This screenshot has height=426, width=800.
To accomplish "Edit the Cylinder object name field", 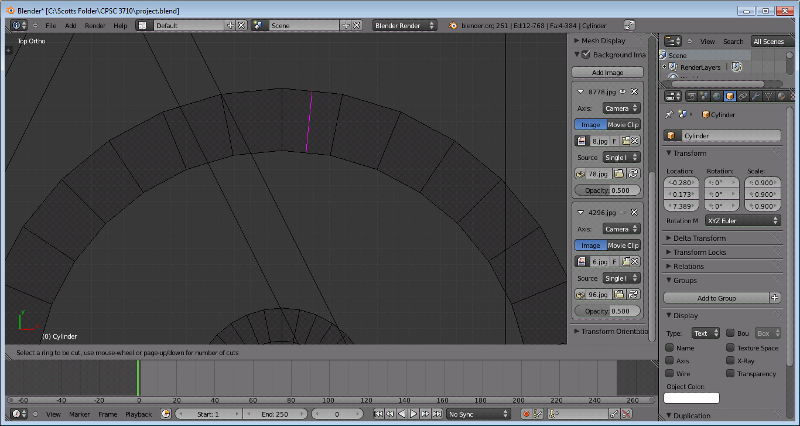I will pyautogui.click(x=731, y=136).
